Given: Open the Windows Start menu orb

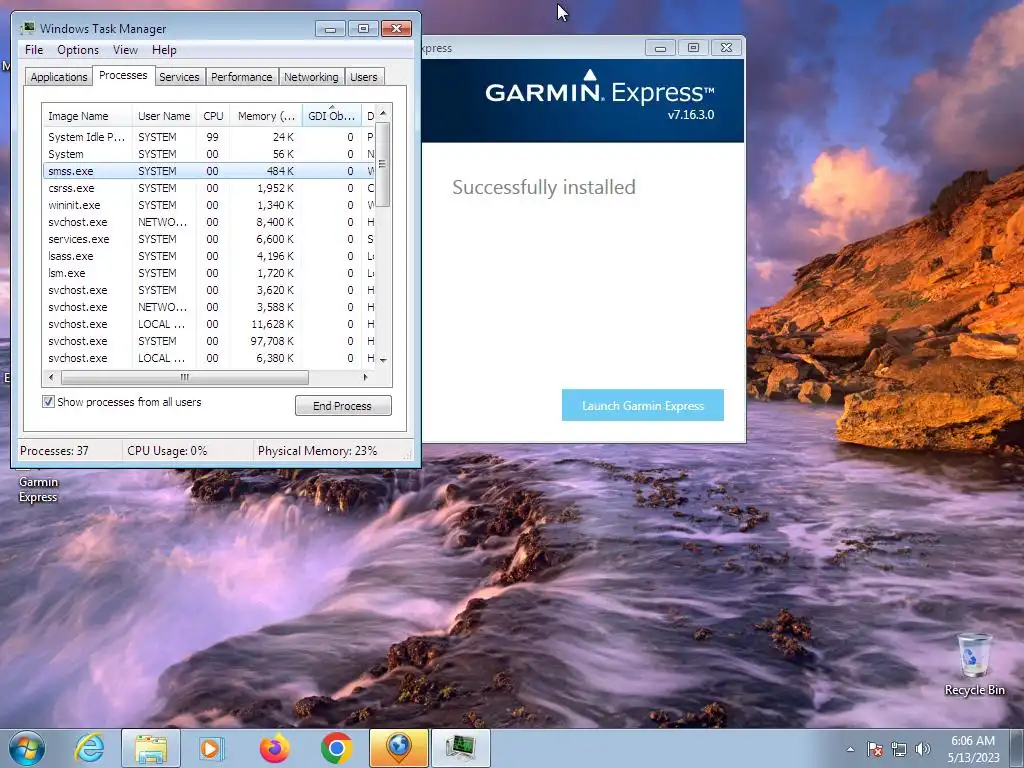Looking at the screenshot, I should (27, 748).
